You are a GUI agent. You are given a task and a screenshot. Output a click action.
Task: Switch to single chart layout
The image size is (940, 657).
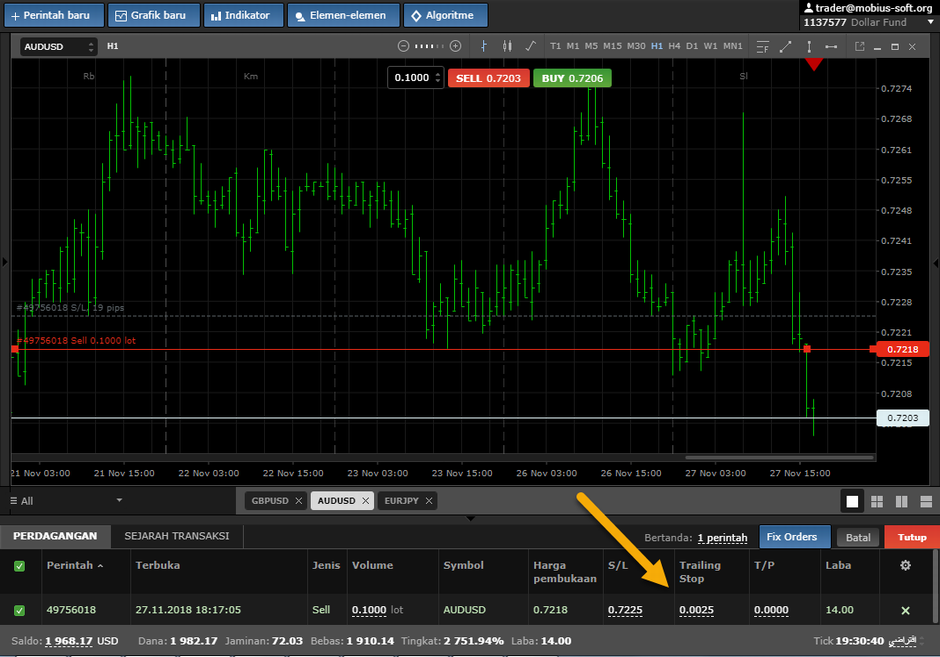852,502
